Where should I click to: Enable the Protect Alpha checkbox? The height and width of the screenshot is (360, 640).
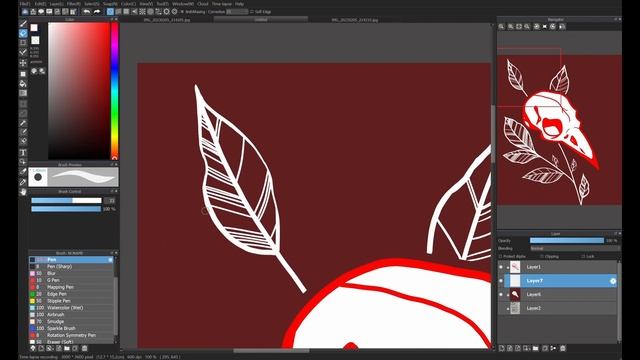click(500, 256)
